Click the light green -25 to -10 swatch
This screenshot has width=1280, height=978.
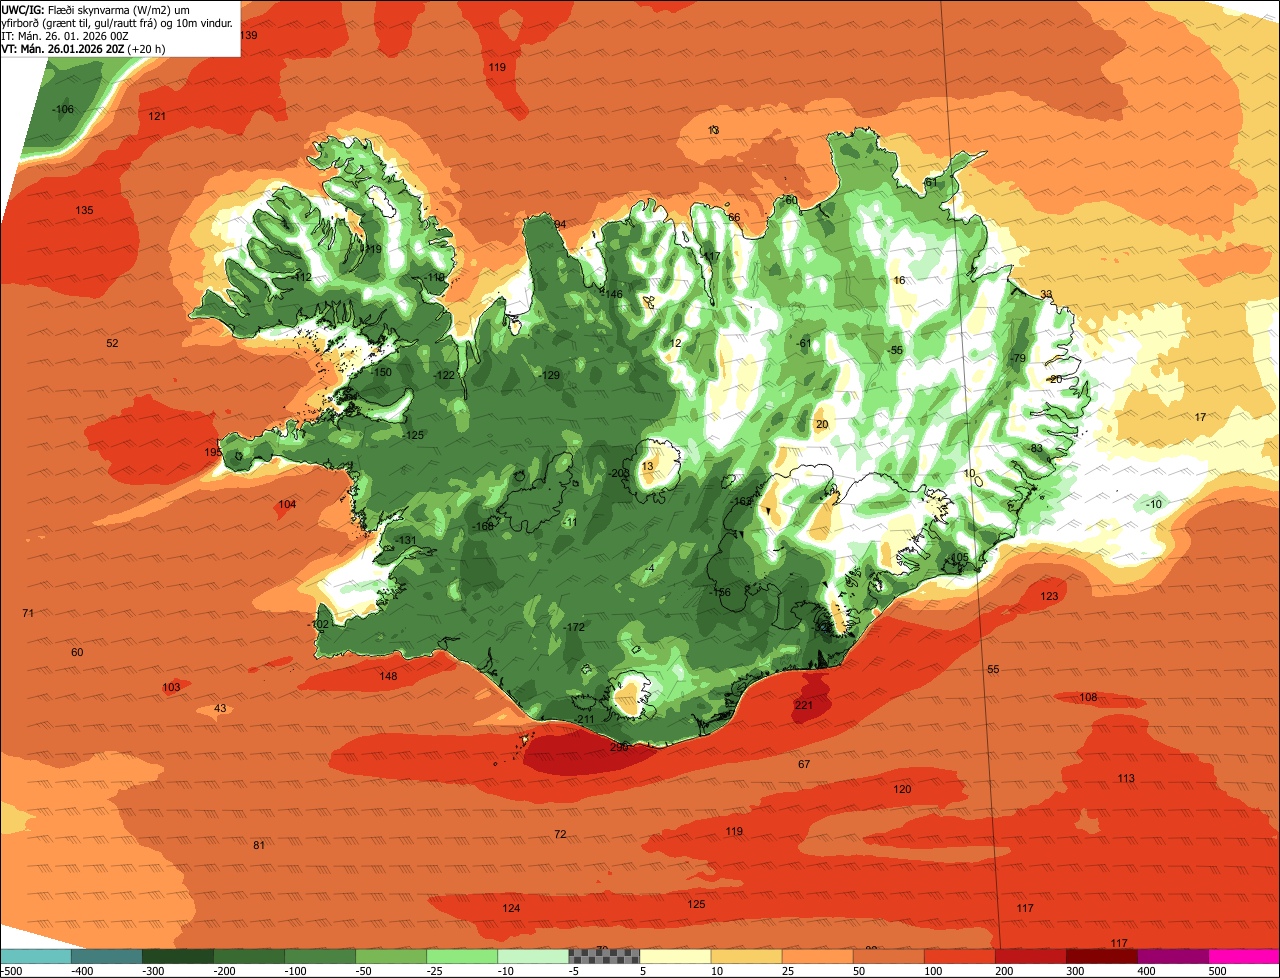[x=461, y=956]
